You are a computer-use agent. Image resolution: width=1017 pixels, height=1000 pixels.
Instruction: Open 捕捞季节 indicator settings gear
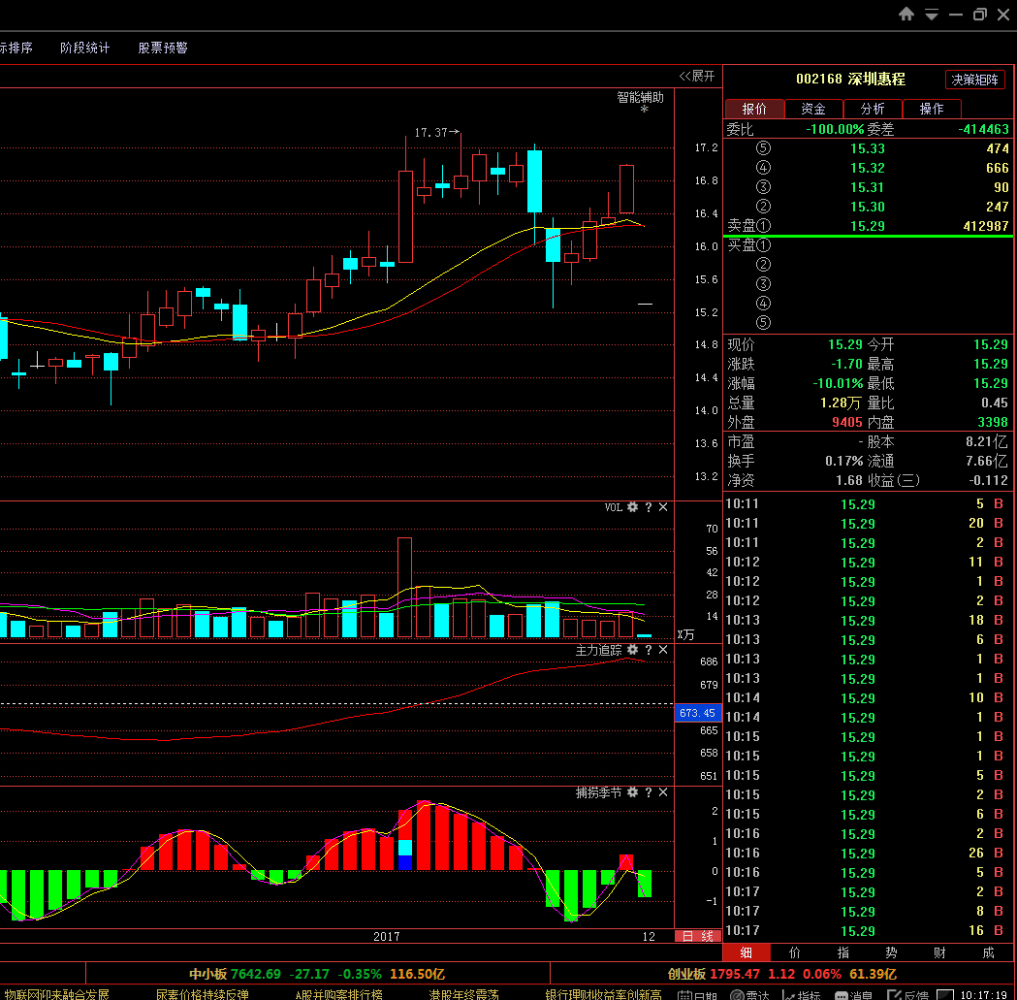pyautogui.click(x=632, y=792)
